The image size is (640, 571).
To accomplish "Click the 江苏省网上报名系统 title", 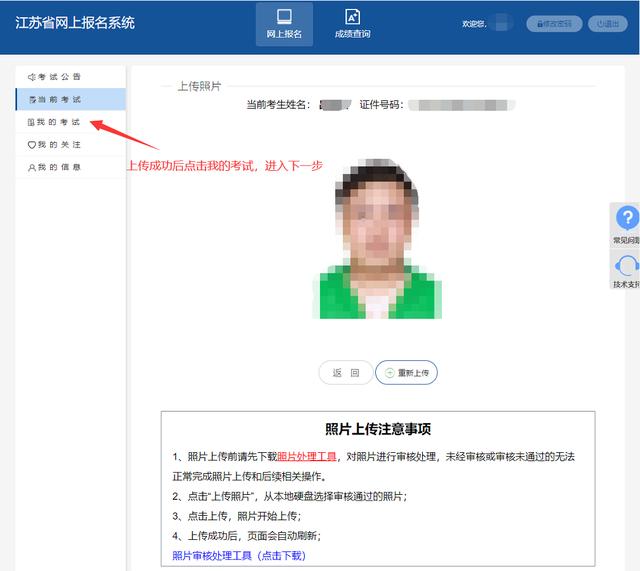I will coord(75,22).
